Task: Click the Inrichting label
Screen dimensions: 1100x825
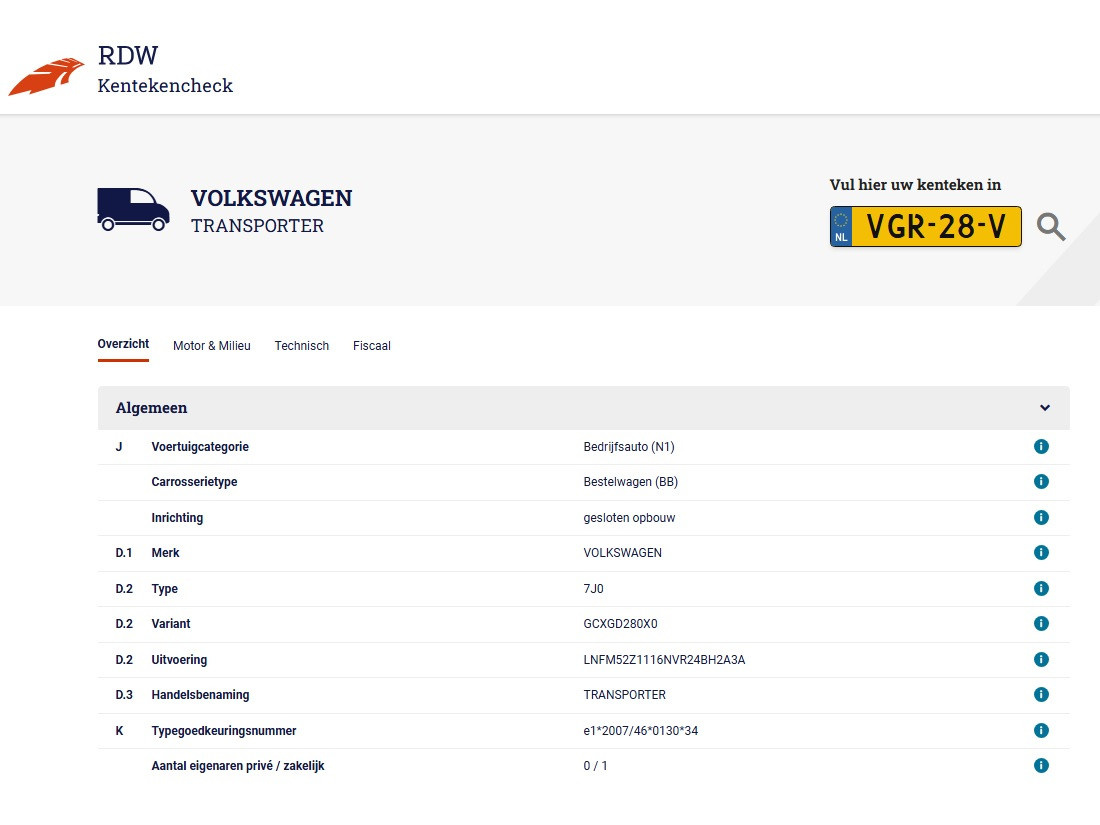Action: click(177, 518)
